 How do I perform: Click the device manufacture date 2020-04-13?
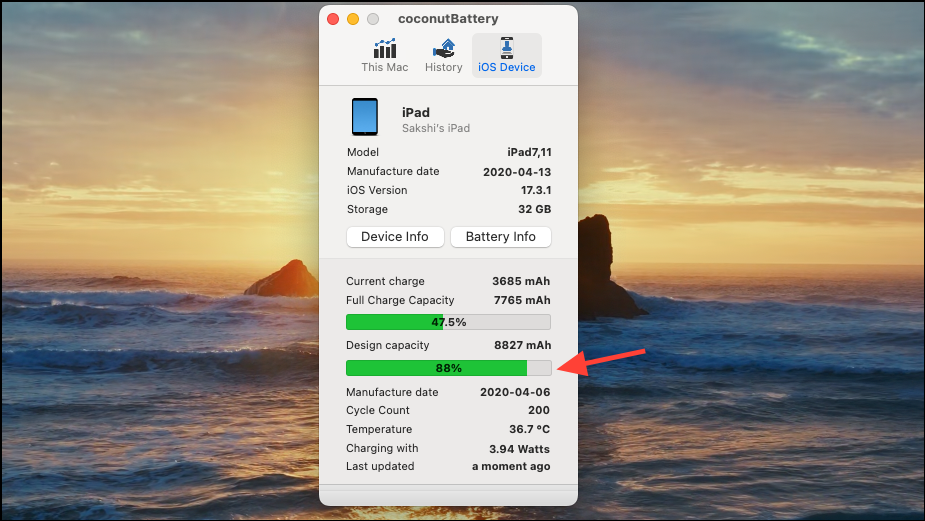(517, 172)
